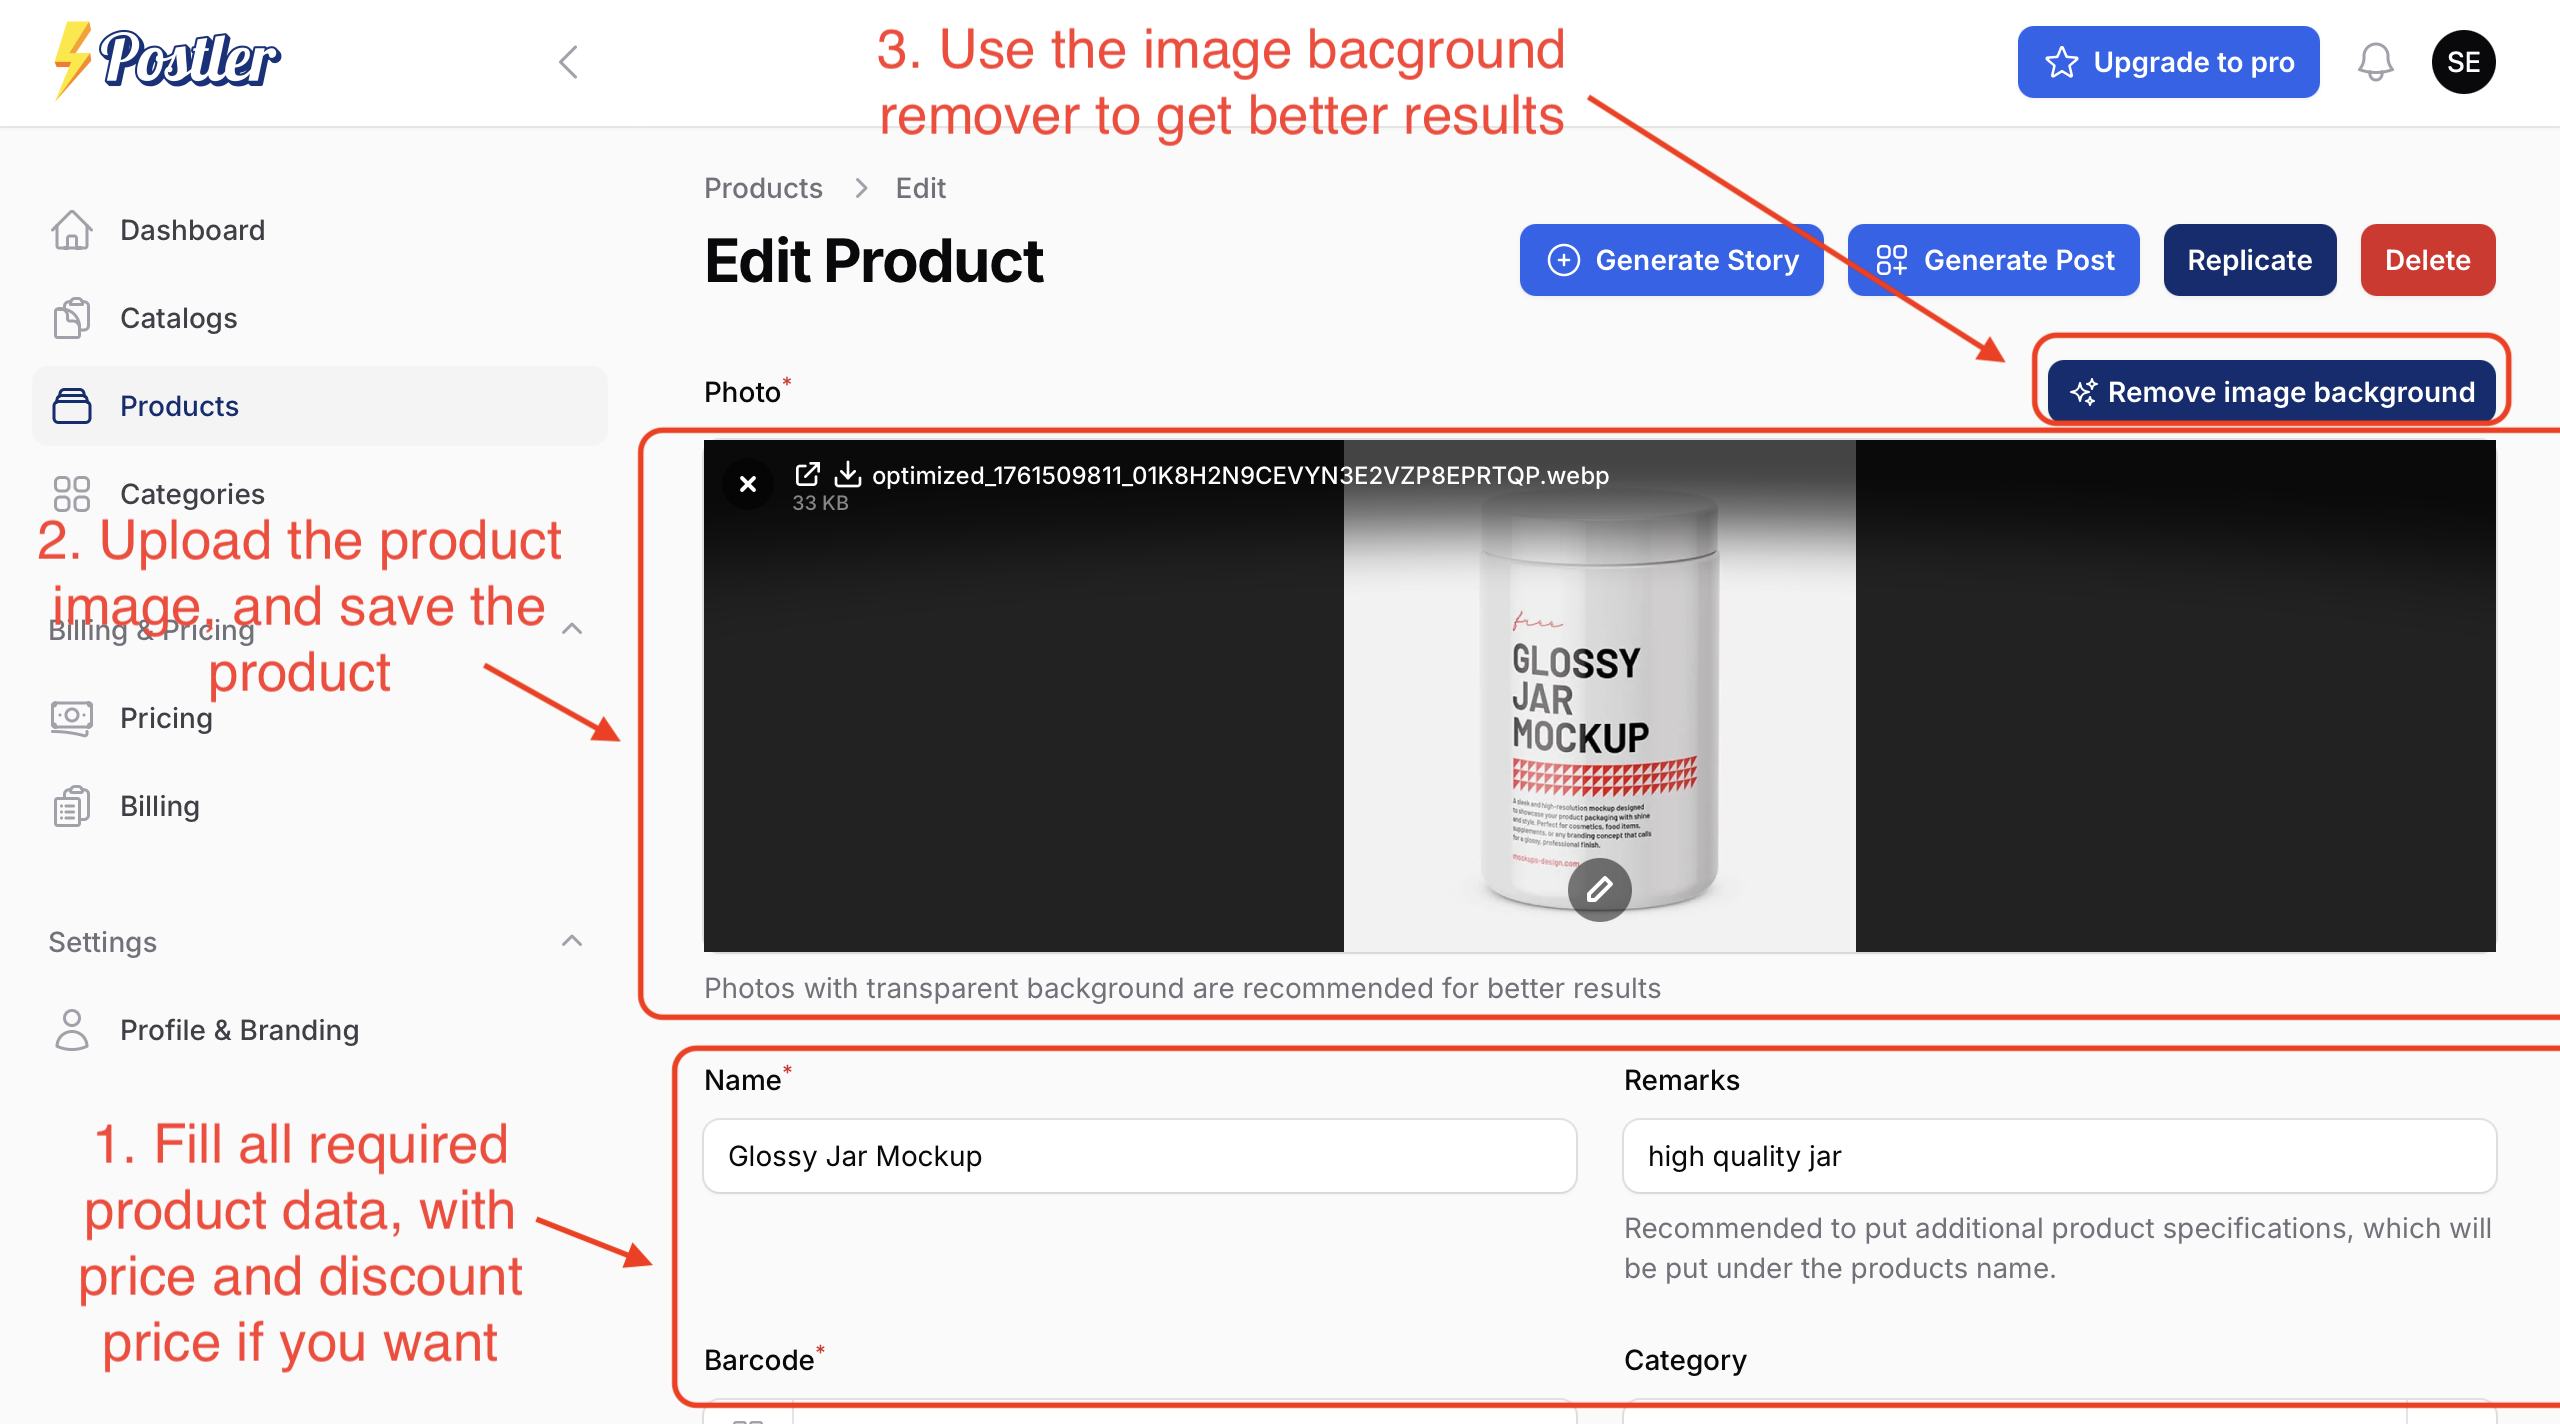Collapse the Settings section
This screenshot has height=1424, width=2560.
click(572, 940)
